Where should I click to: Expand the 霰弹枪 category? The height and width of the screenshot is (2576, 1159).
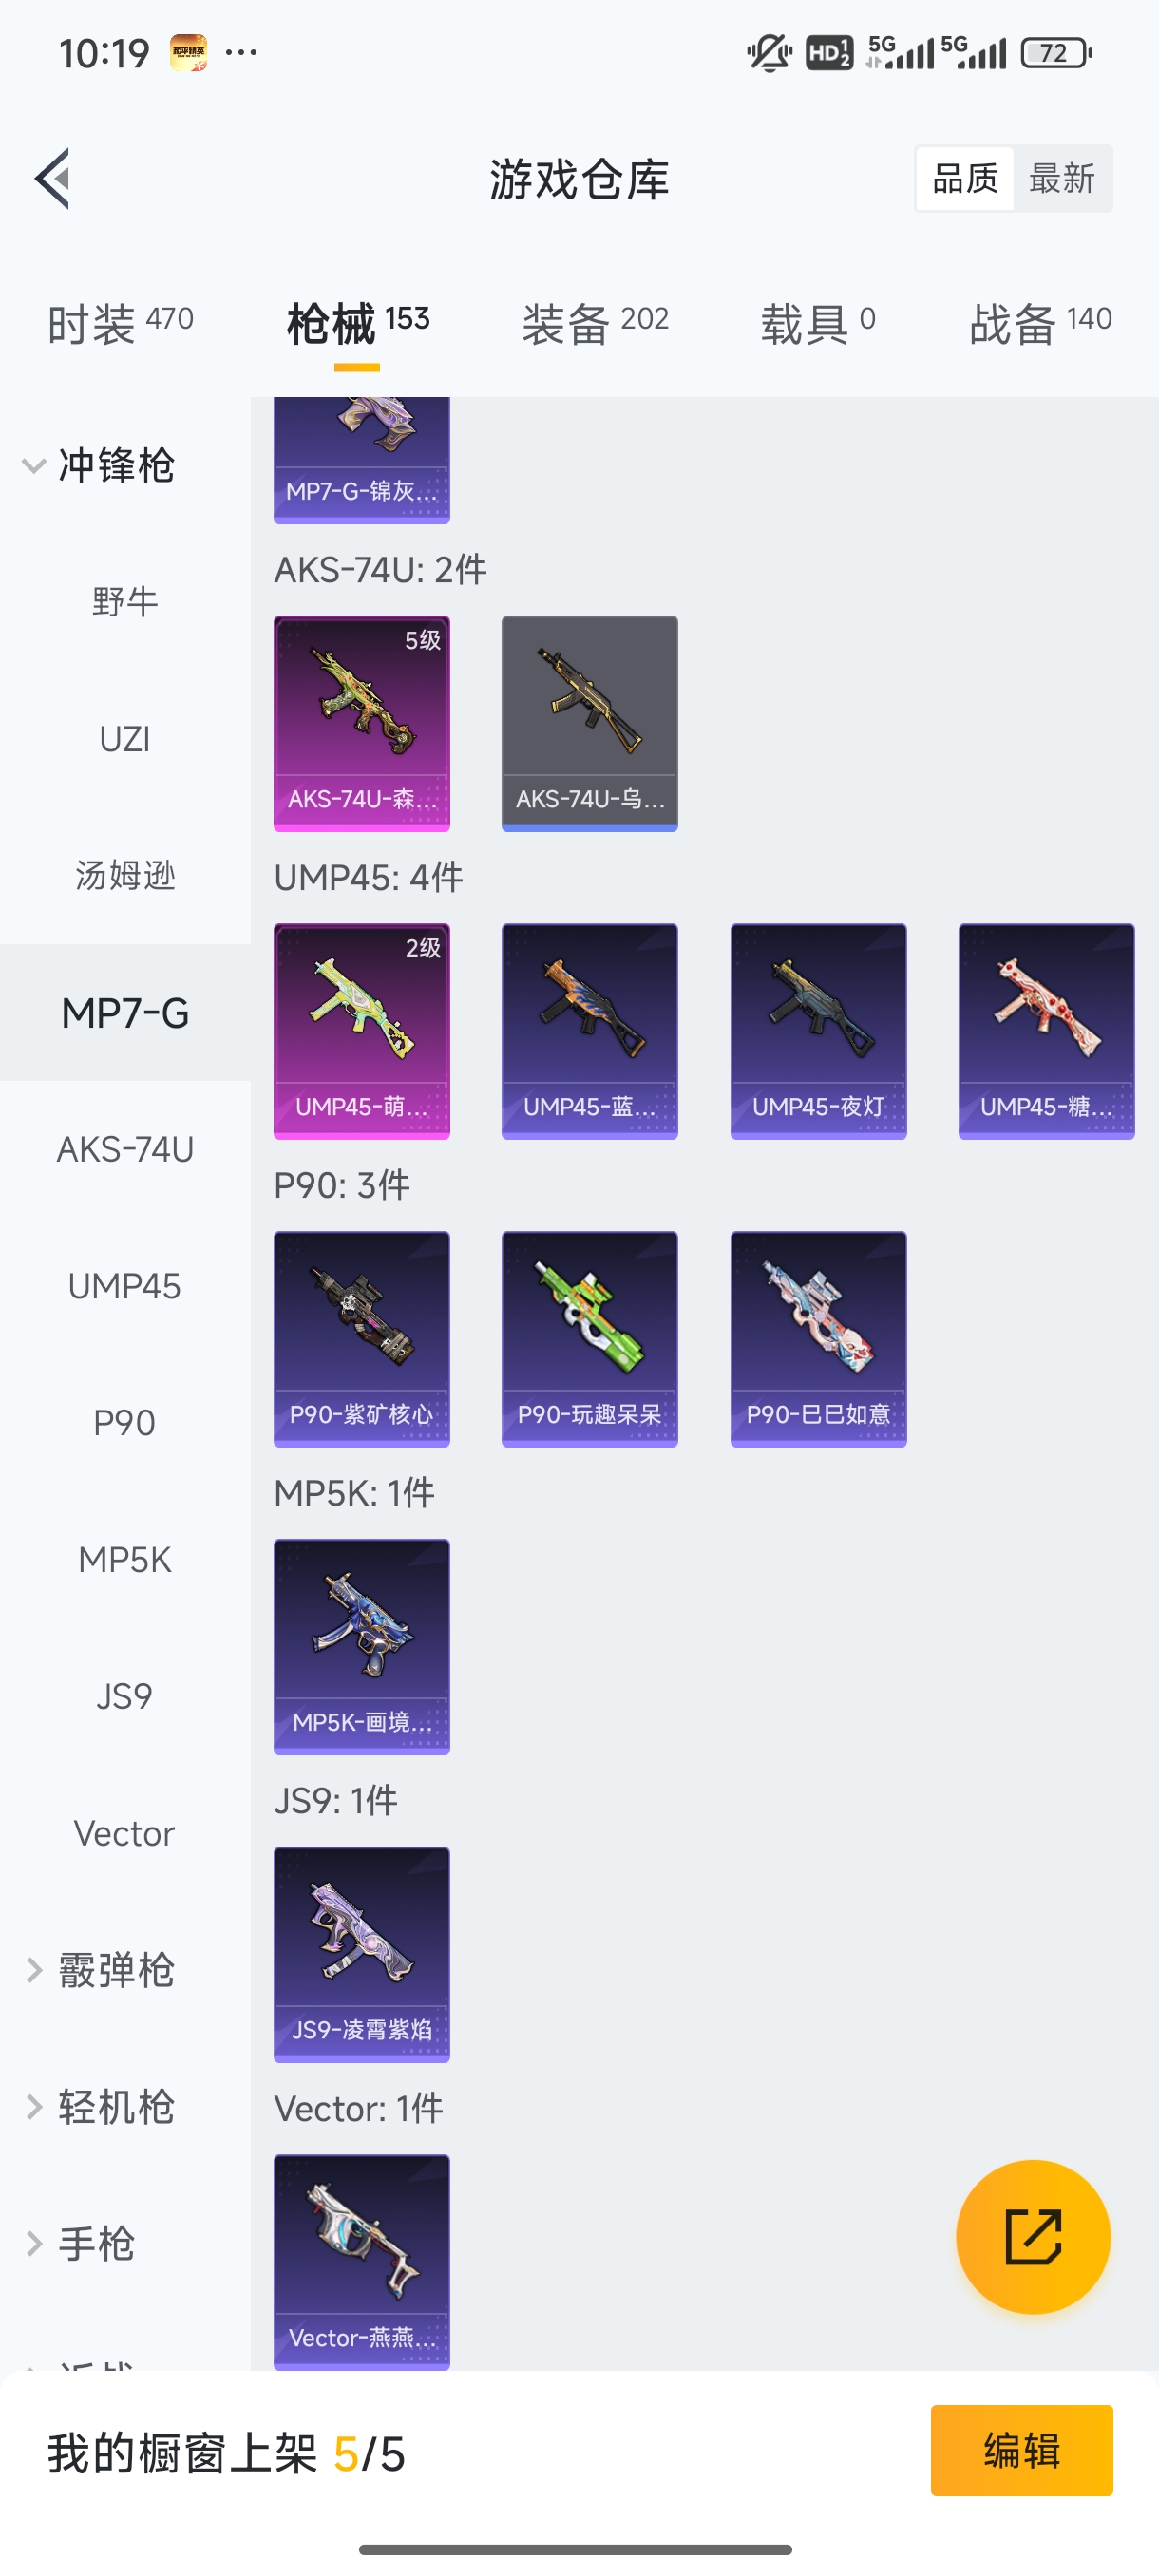100,1970
